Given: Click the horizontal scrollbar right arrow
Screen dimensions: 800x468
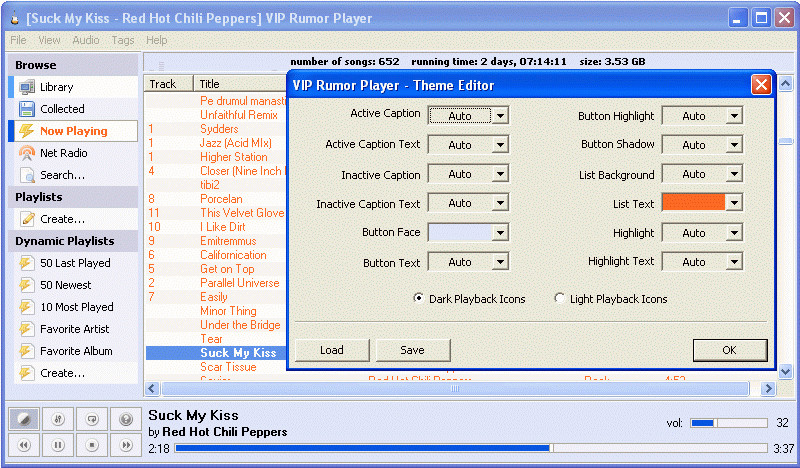Looking at the screenshot, I should [768, 389].
